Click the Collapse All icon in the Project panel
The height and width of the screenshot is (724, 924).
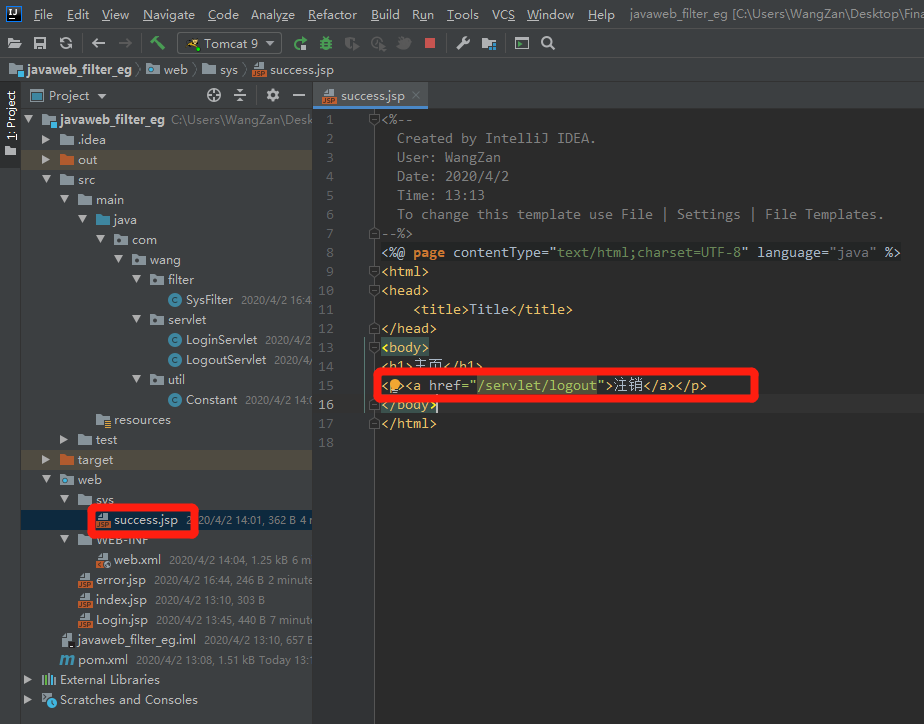tap(240, 95)
